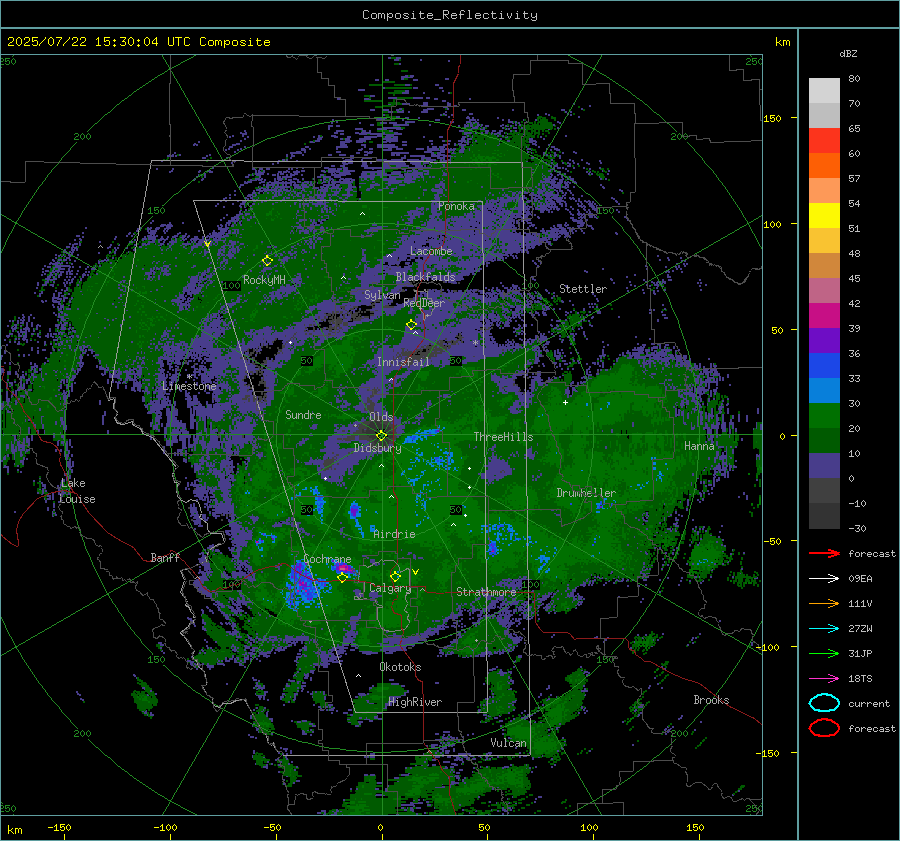The image size is (900, 841).
Task: Click the yellow diamond marker above Calgary
Action: pyautogui.click(x=395, y=576)
